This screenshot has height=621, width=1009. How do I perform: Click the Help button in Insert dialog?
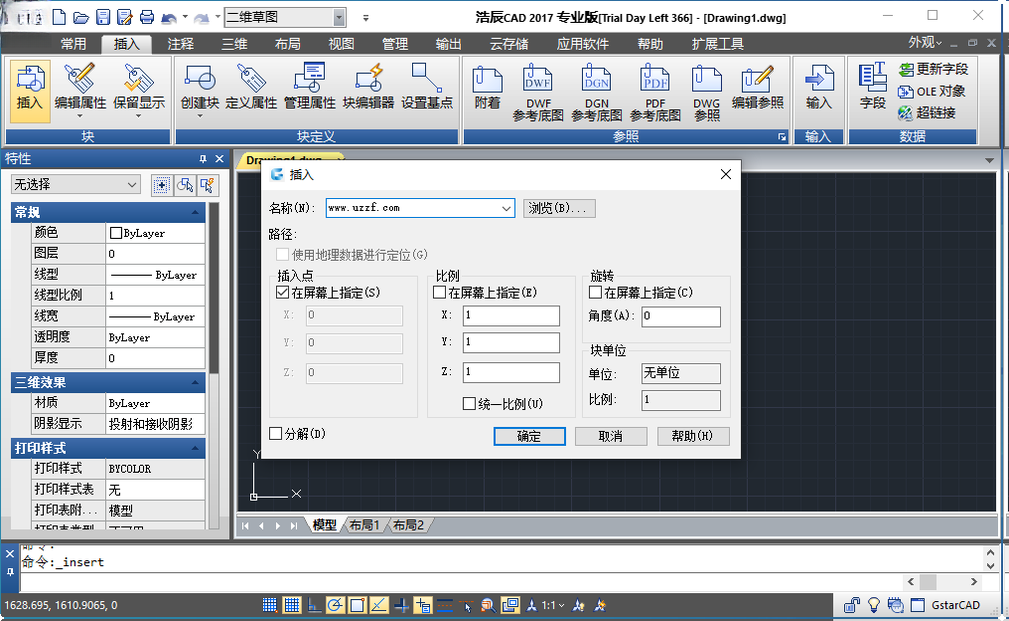coord(693,436)
